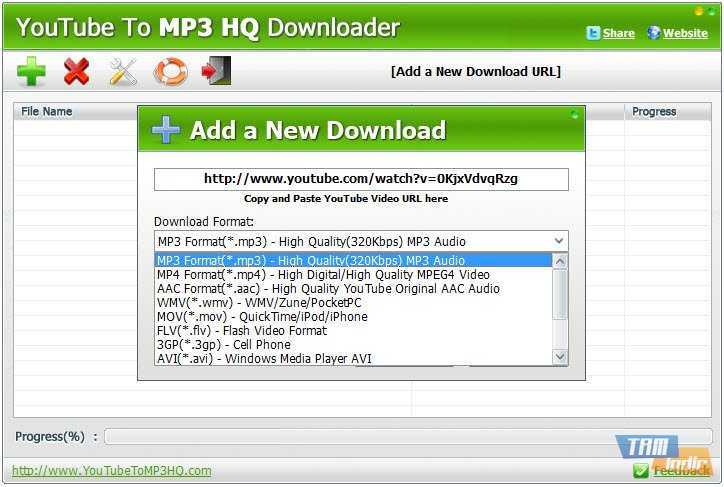Click the blue plus icon in dialog header
The width and height of the screenshot is (724, 487).
166,129
